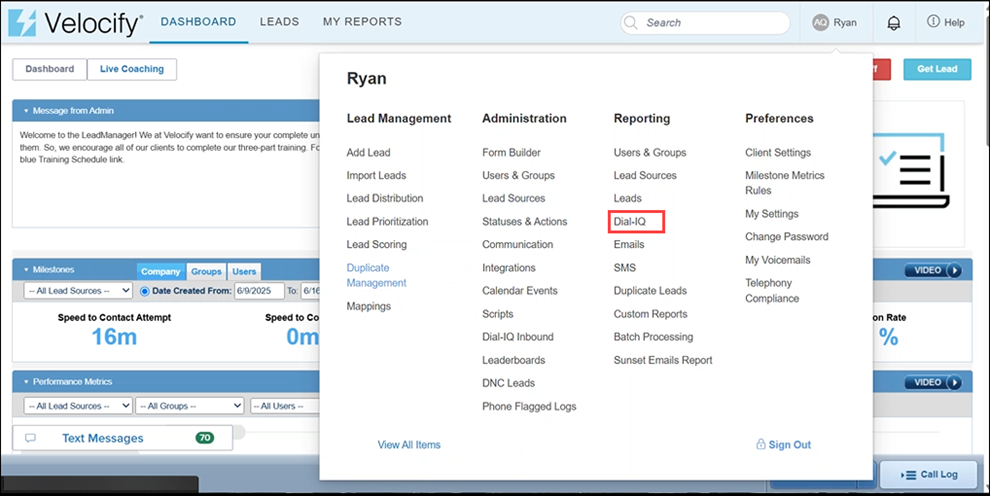Open Add Lead menu item
Viewport: 990px width, 496px height.
pyautogui.click(x=368, y=152)
